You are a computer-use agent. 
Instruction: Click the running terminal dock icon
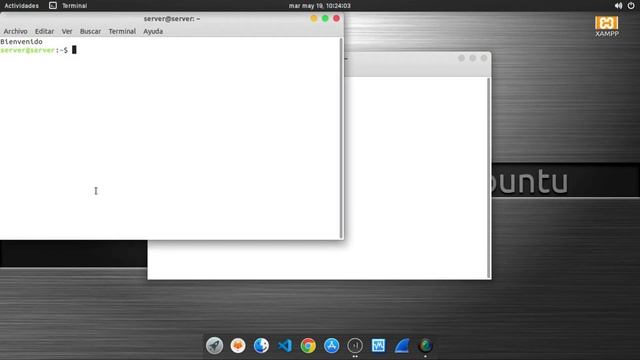[355, 346]
